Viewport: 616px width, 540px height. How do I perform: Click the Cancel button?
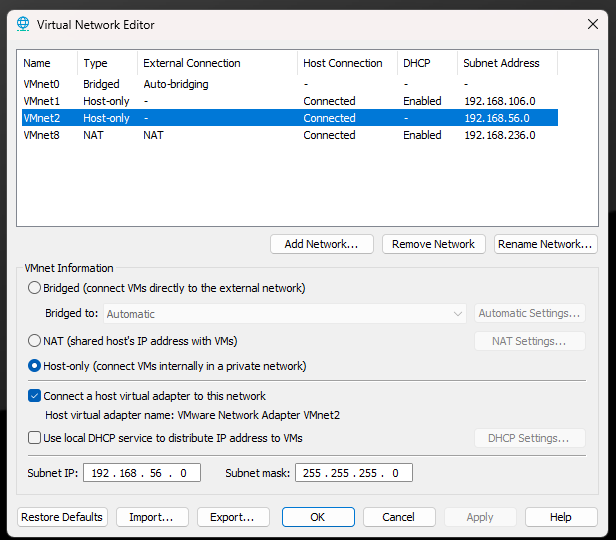pyautogui.click(x=399, y=517)
